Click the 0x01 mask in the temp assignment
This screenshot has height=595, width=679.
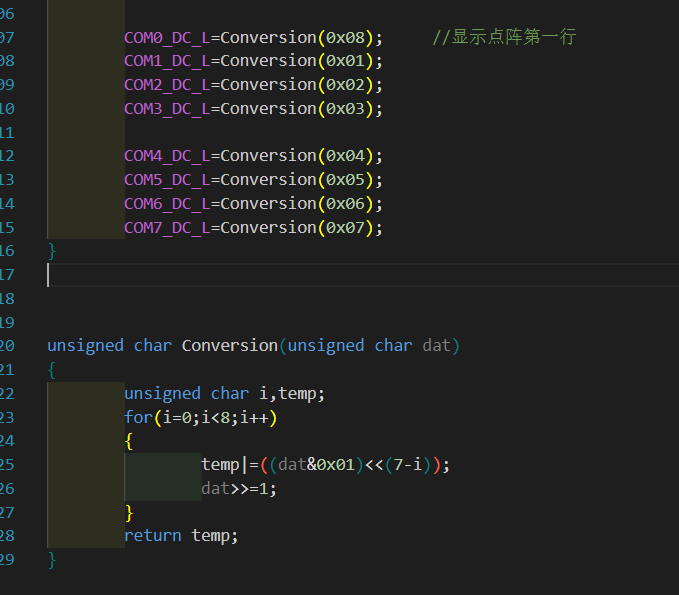pos(335,464)
